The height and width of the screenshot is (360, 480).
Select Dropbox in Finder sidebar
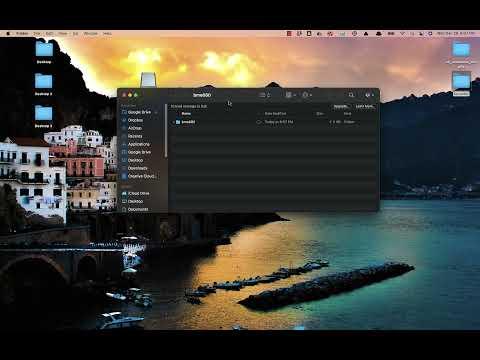(135, 120)
